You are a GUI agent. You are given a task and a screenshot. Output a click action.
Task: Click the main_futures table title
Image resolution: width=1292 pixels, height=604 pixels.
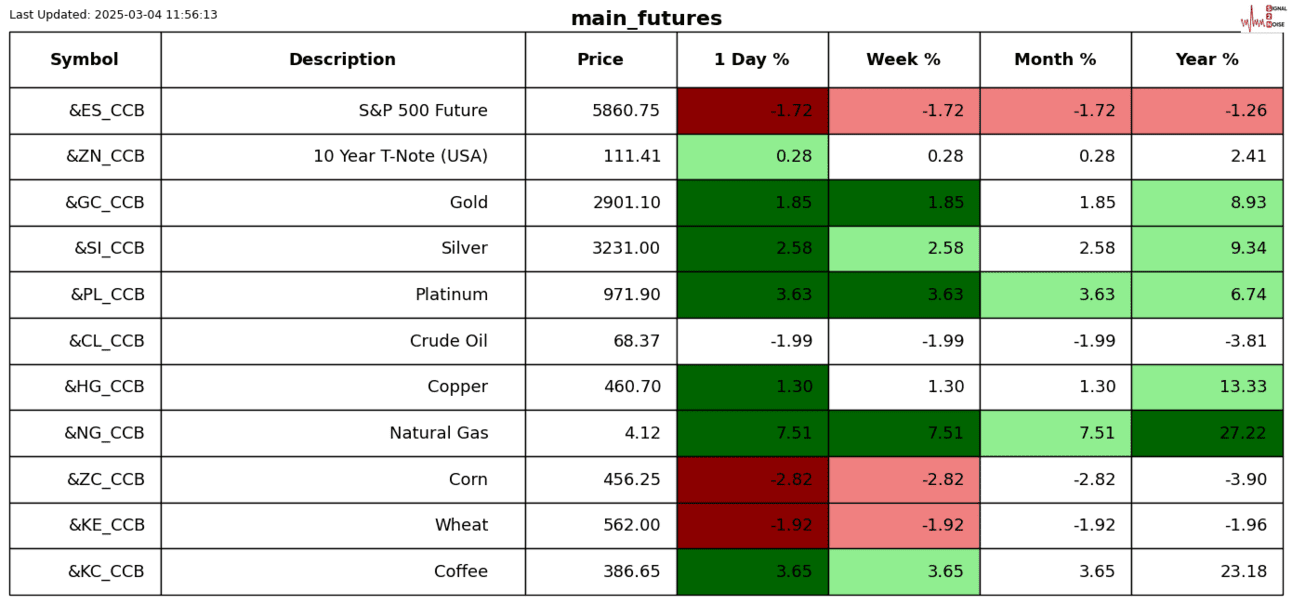pos(646,19)
